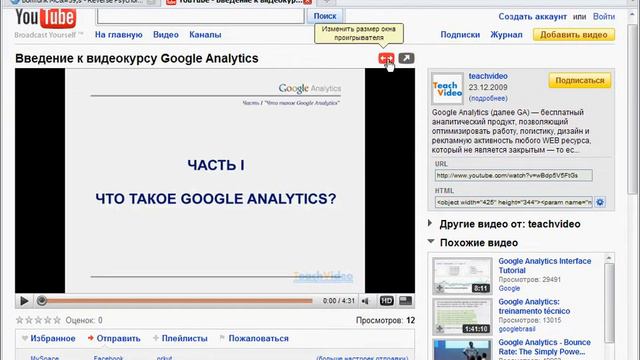Click the YouTube logo
The image size is (640, 360).
tap(45, 19)
